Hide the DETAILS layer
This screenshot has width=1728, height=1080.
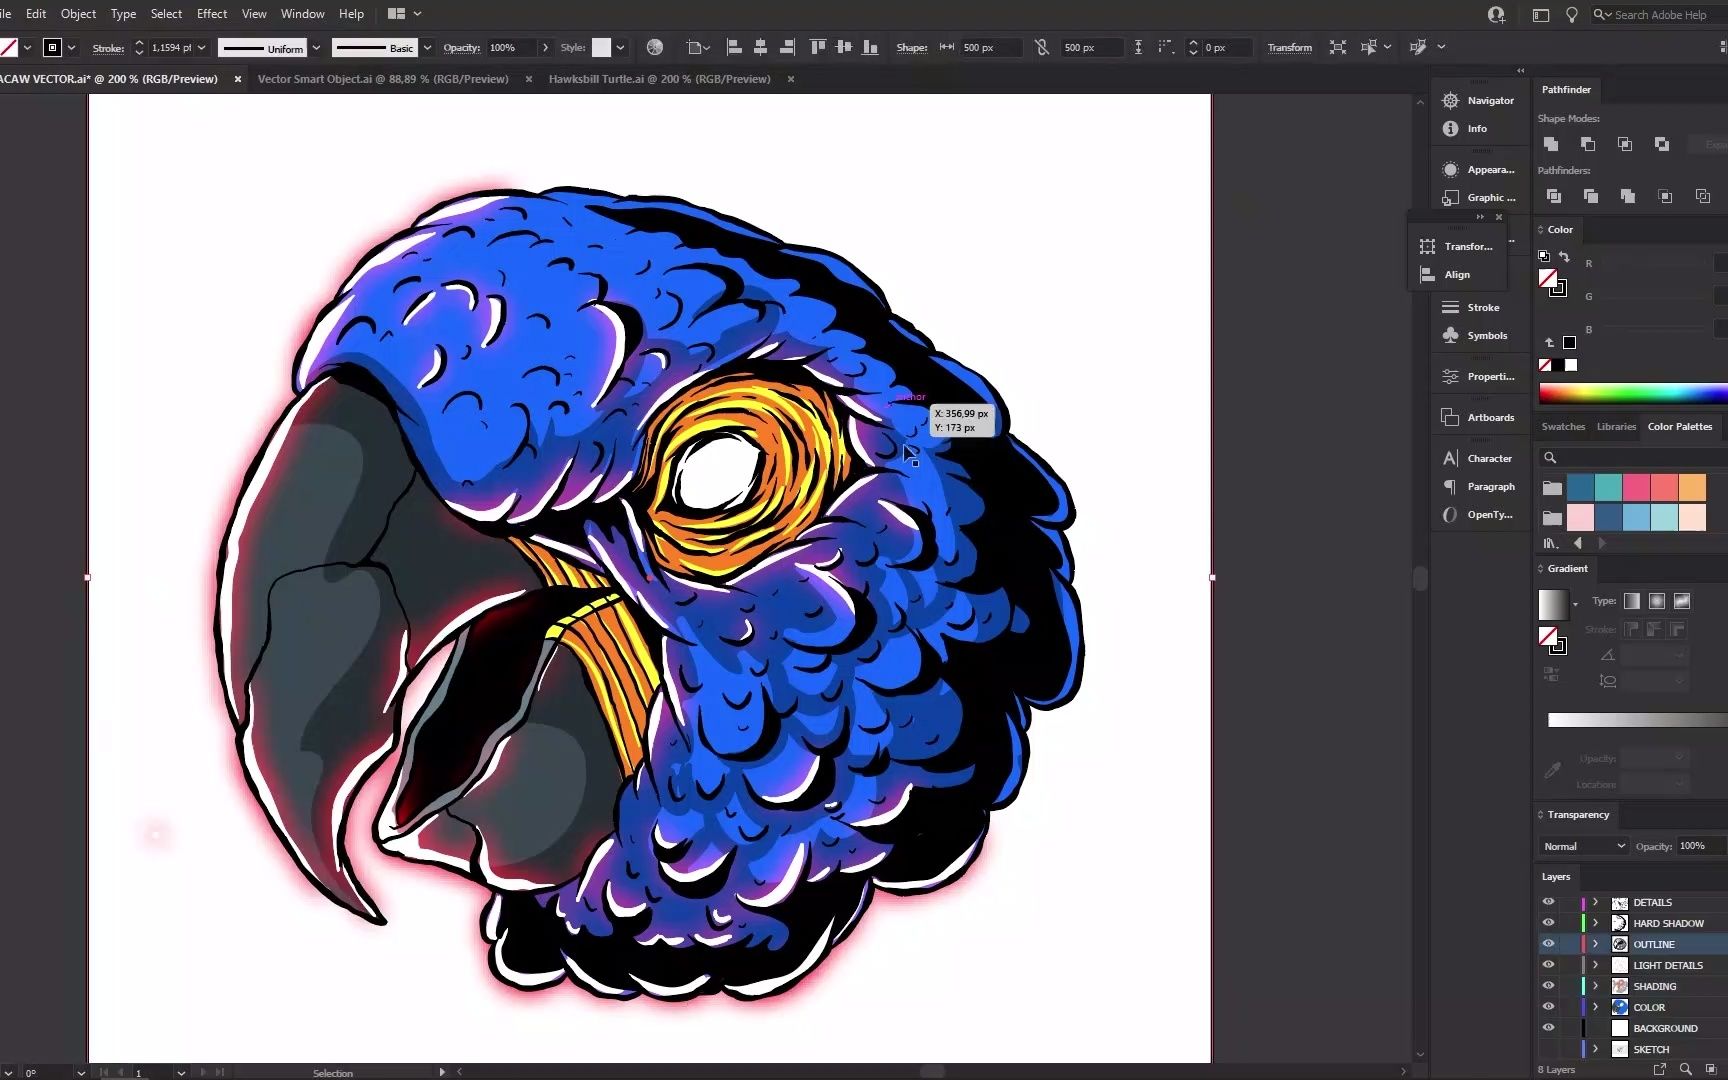point(1548,902)
